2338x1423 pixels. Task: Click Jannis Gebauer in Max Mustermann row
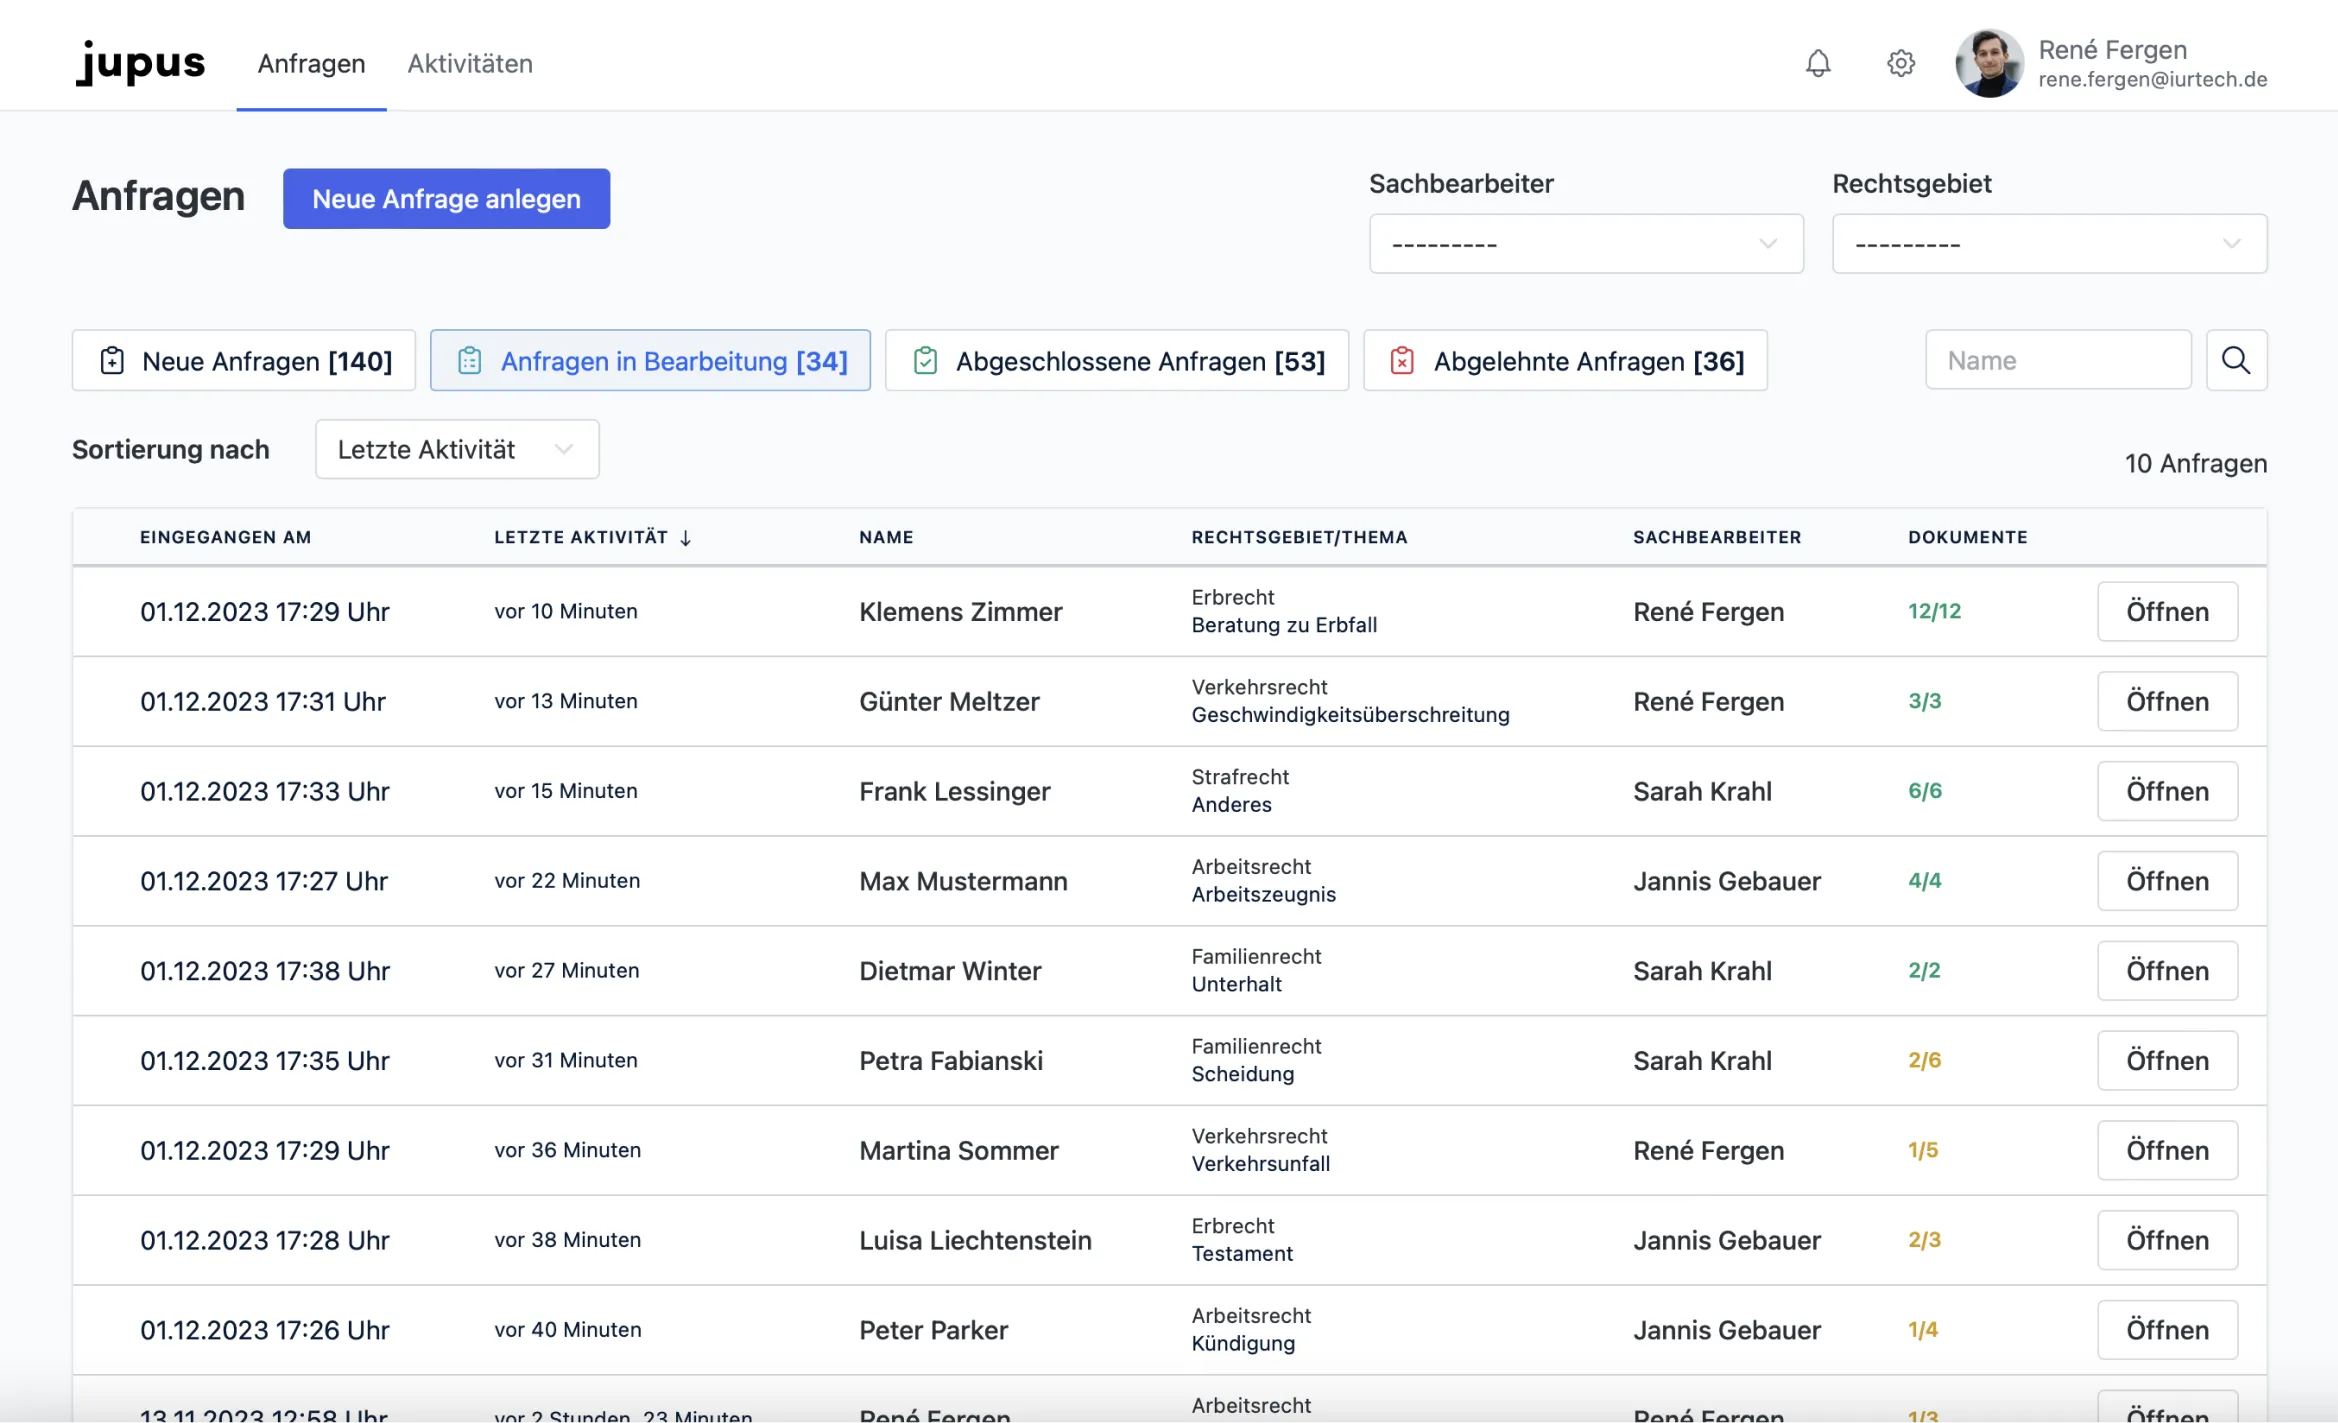[1726, 881]
